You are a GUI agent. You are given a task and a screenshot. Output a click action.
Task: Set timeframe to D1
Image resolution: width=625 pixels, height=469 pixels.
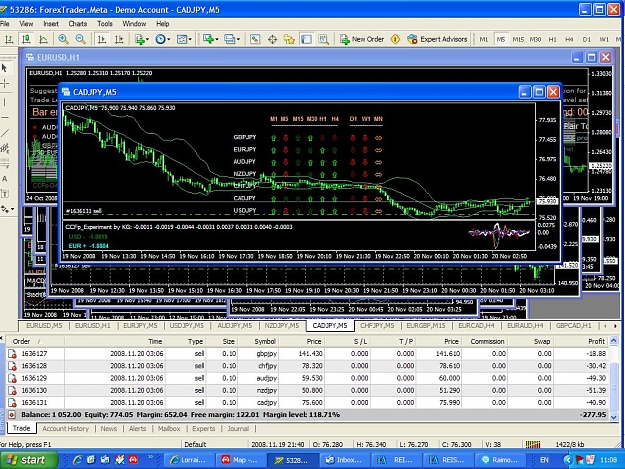tap(586, 39)
